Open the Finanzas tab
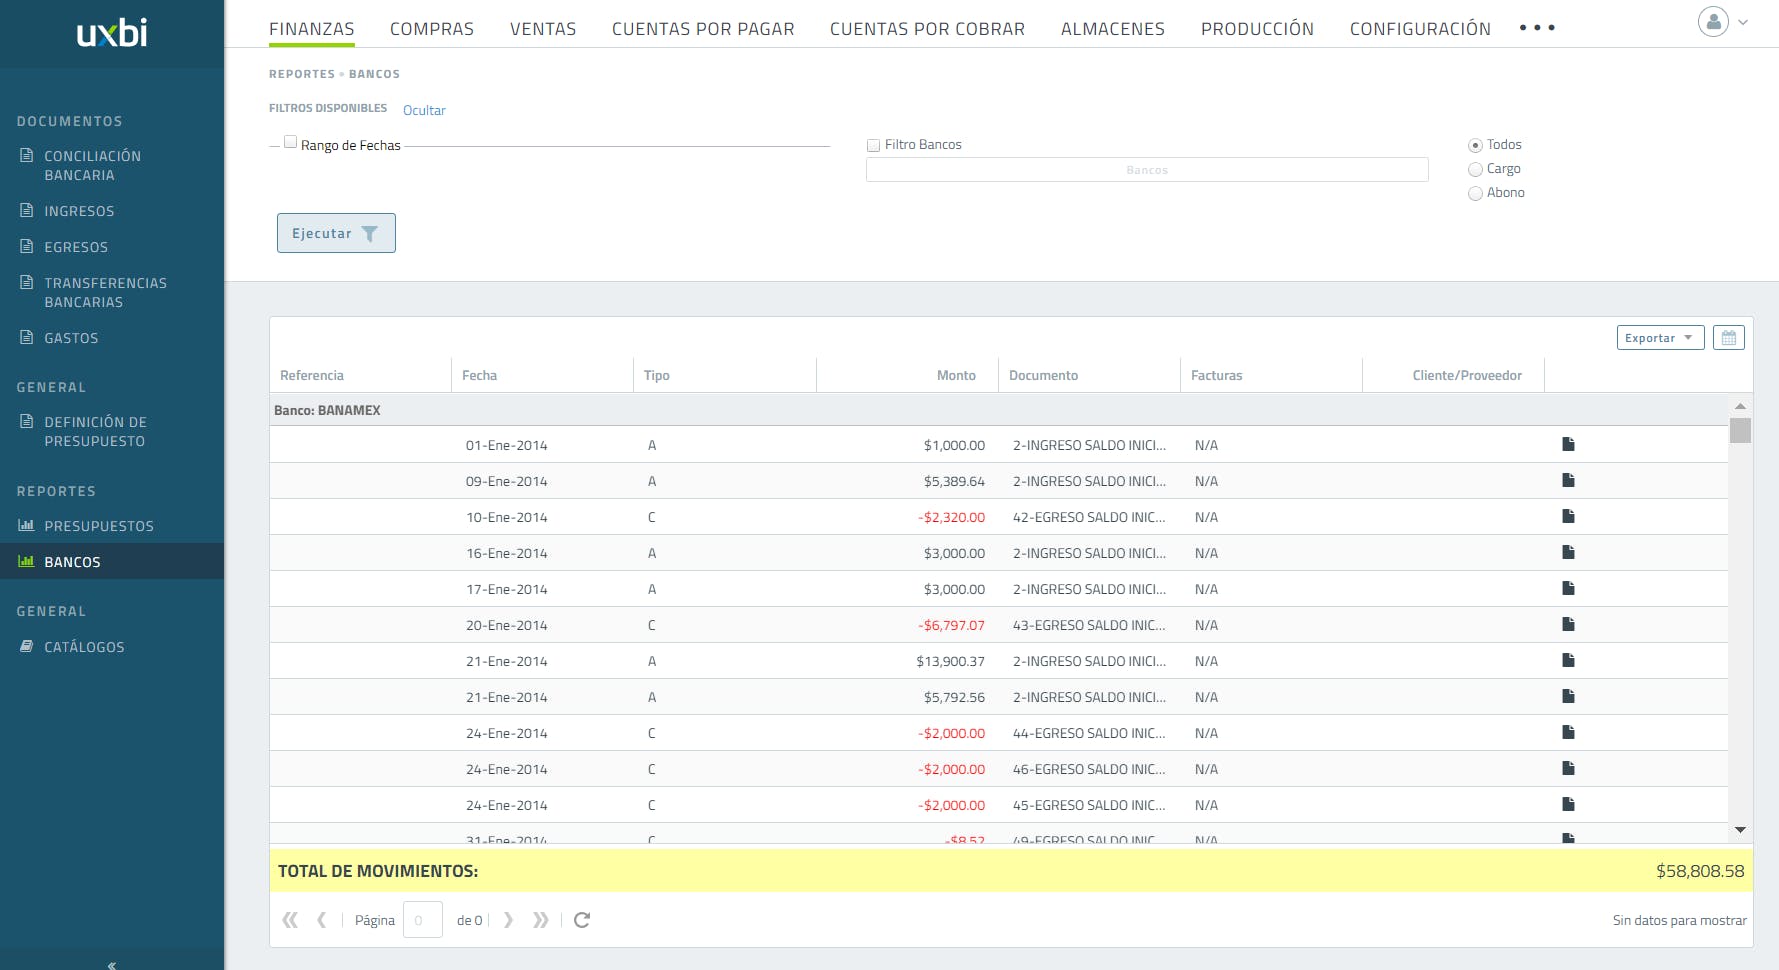Viewport: 1779px width, 970px height. 312,29
